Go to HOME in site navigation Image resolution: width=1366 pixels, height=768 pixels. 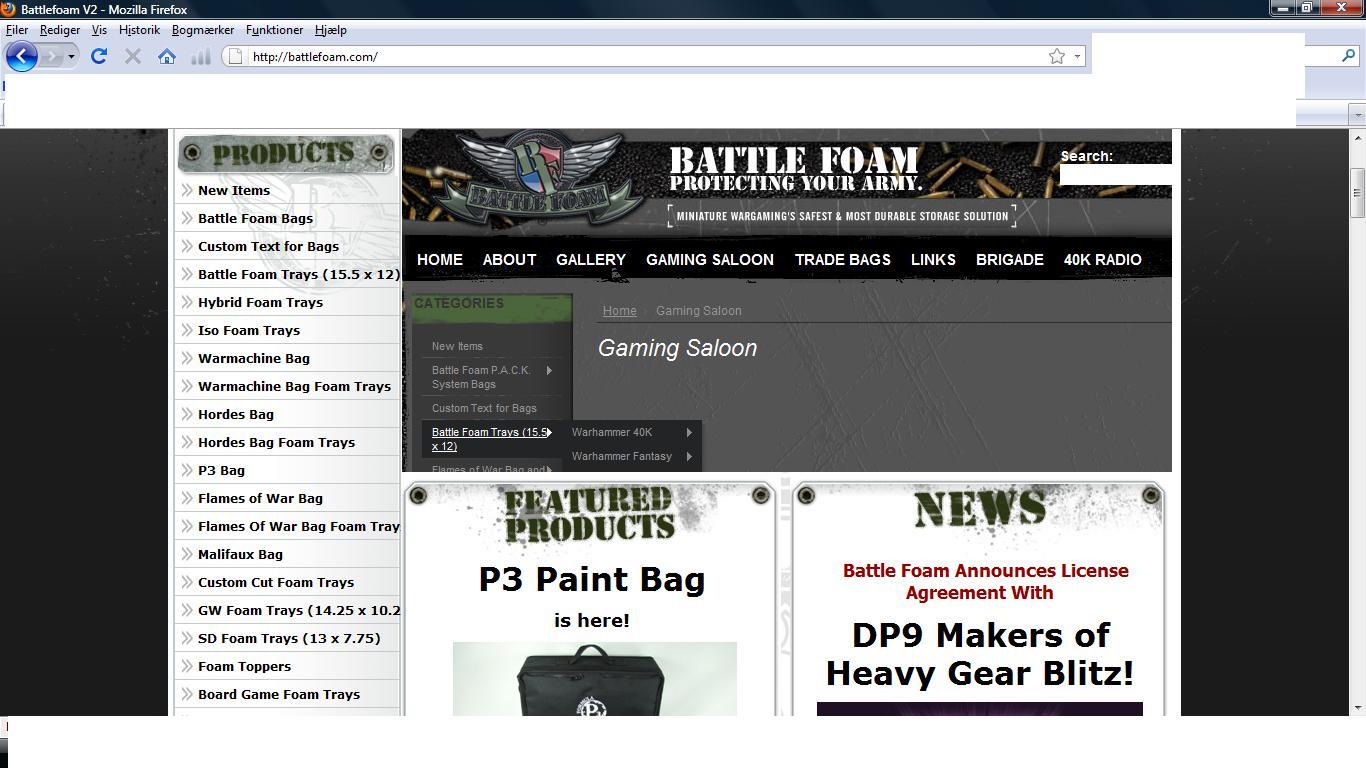point(440,260)
